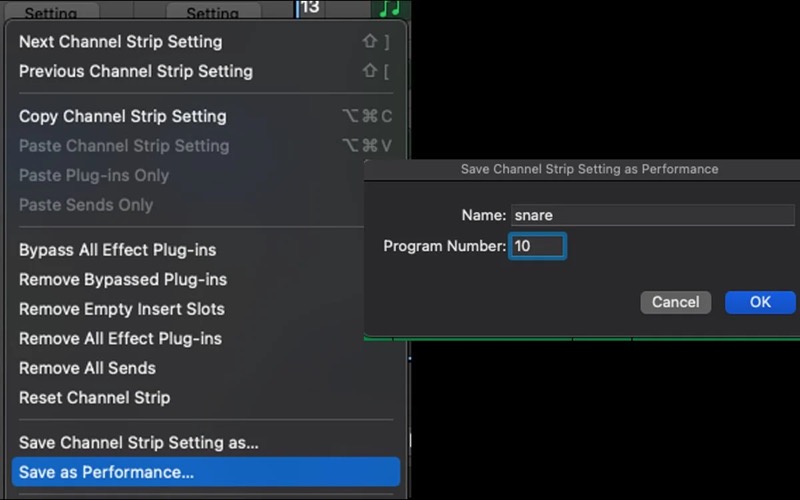The height and width of the screenshot is (500, 800).
Task: Select Save as Performance... entry
Action: pyautogui.click(x=106, y=472)
